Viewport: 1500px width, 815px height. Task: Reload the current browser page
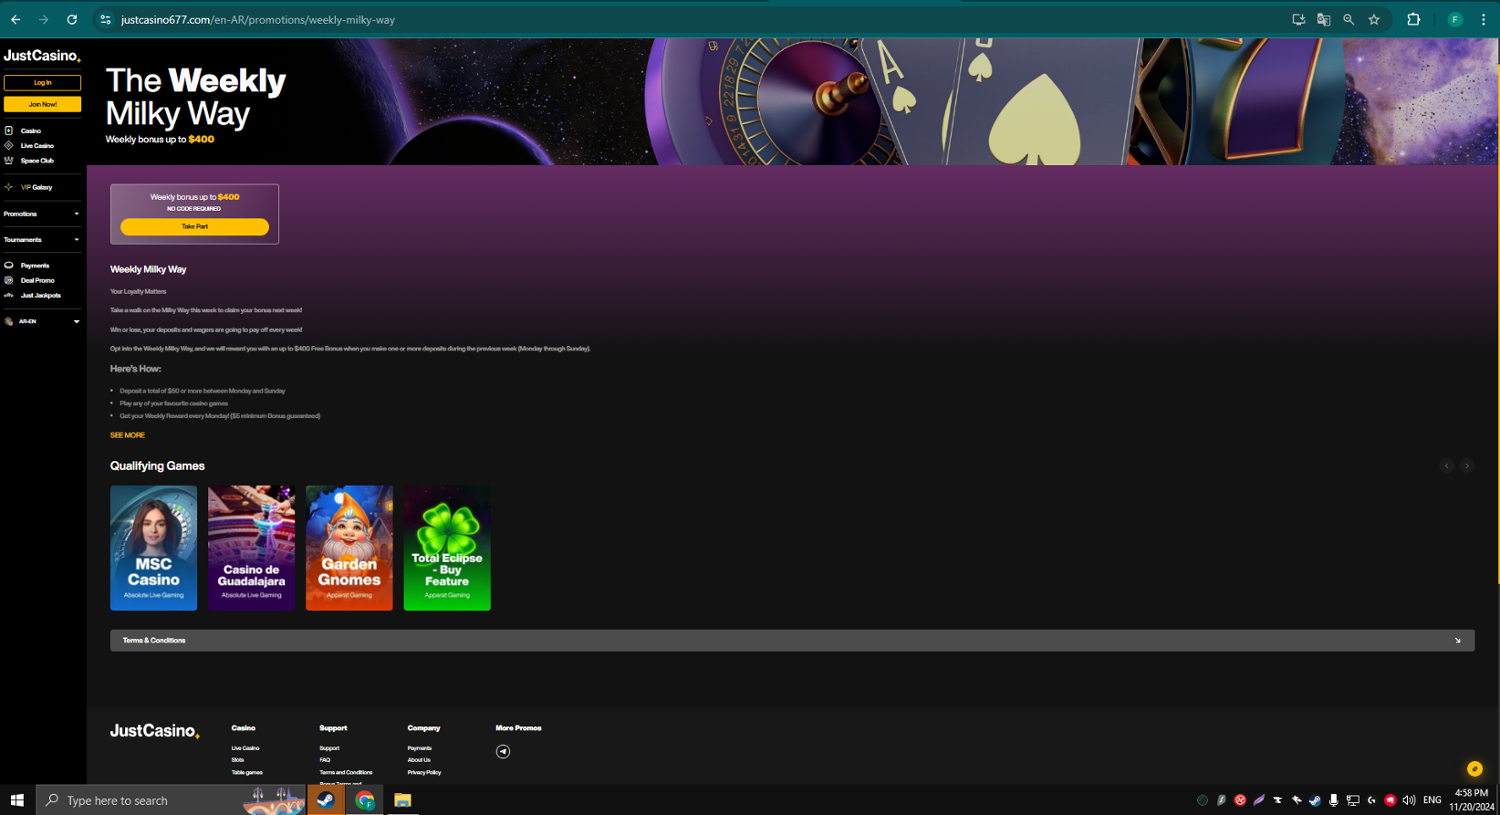(x=72, y=19)
